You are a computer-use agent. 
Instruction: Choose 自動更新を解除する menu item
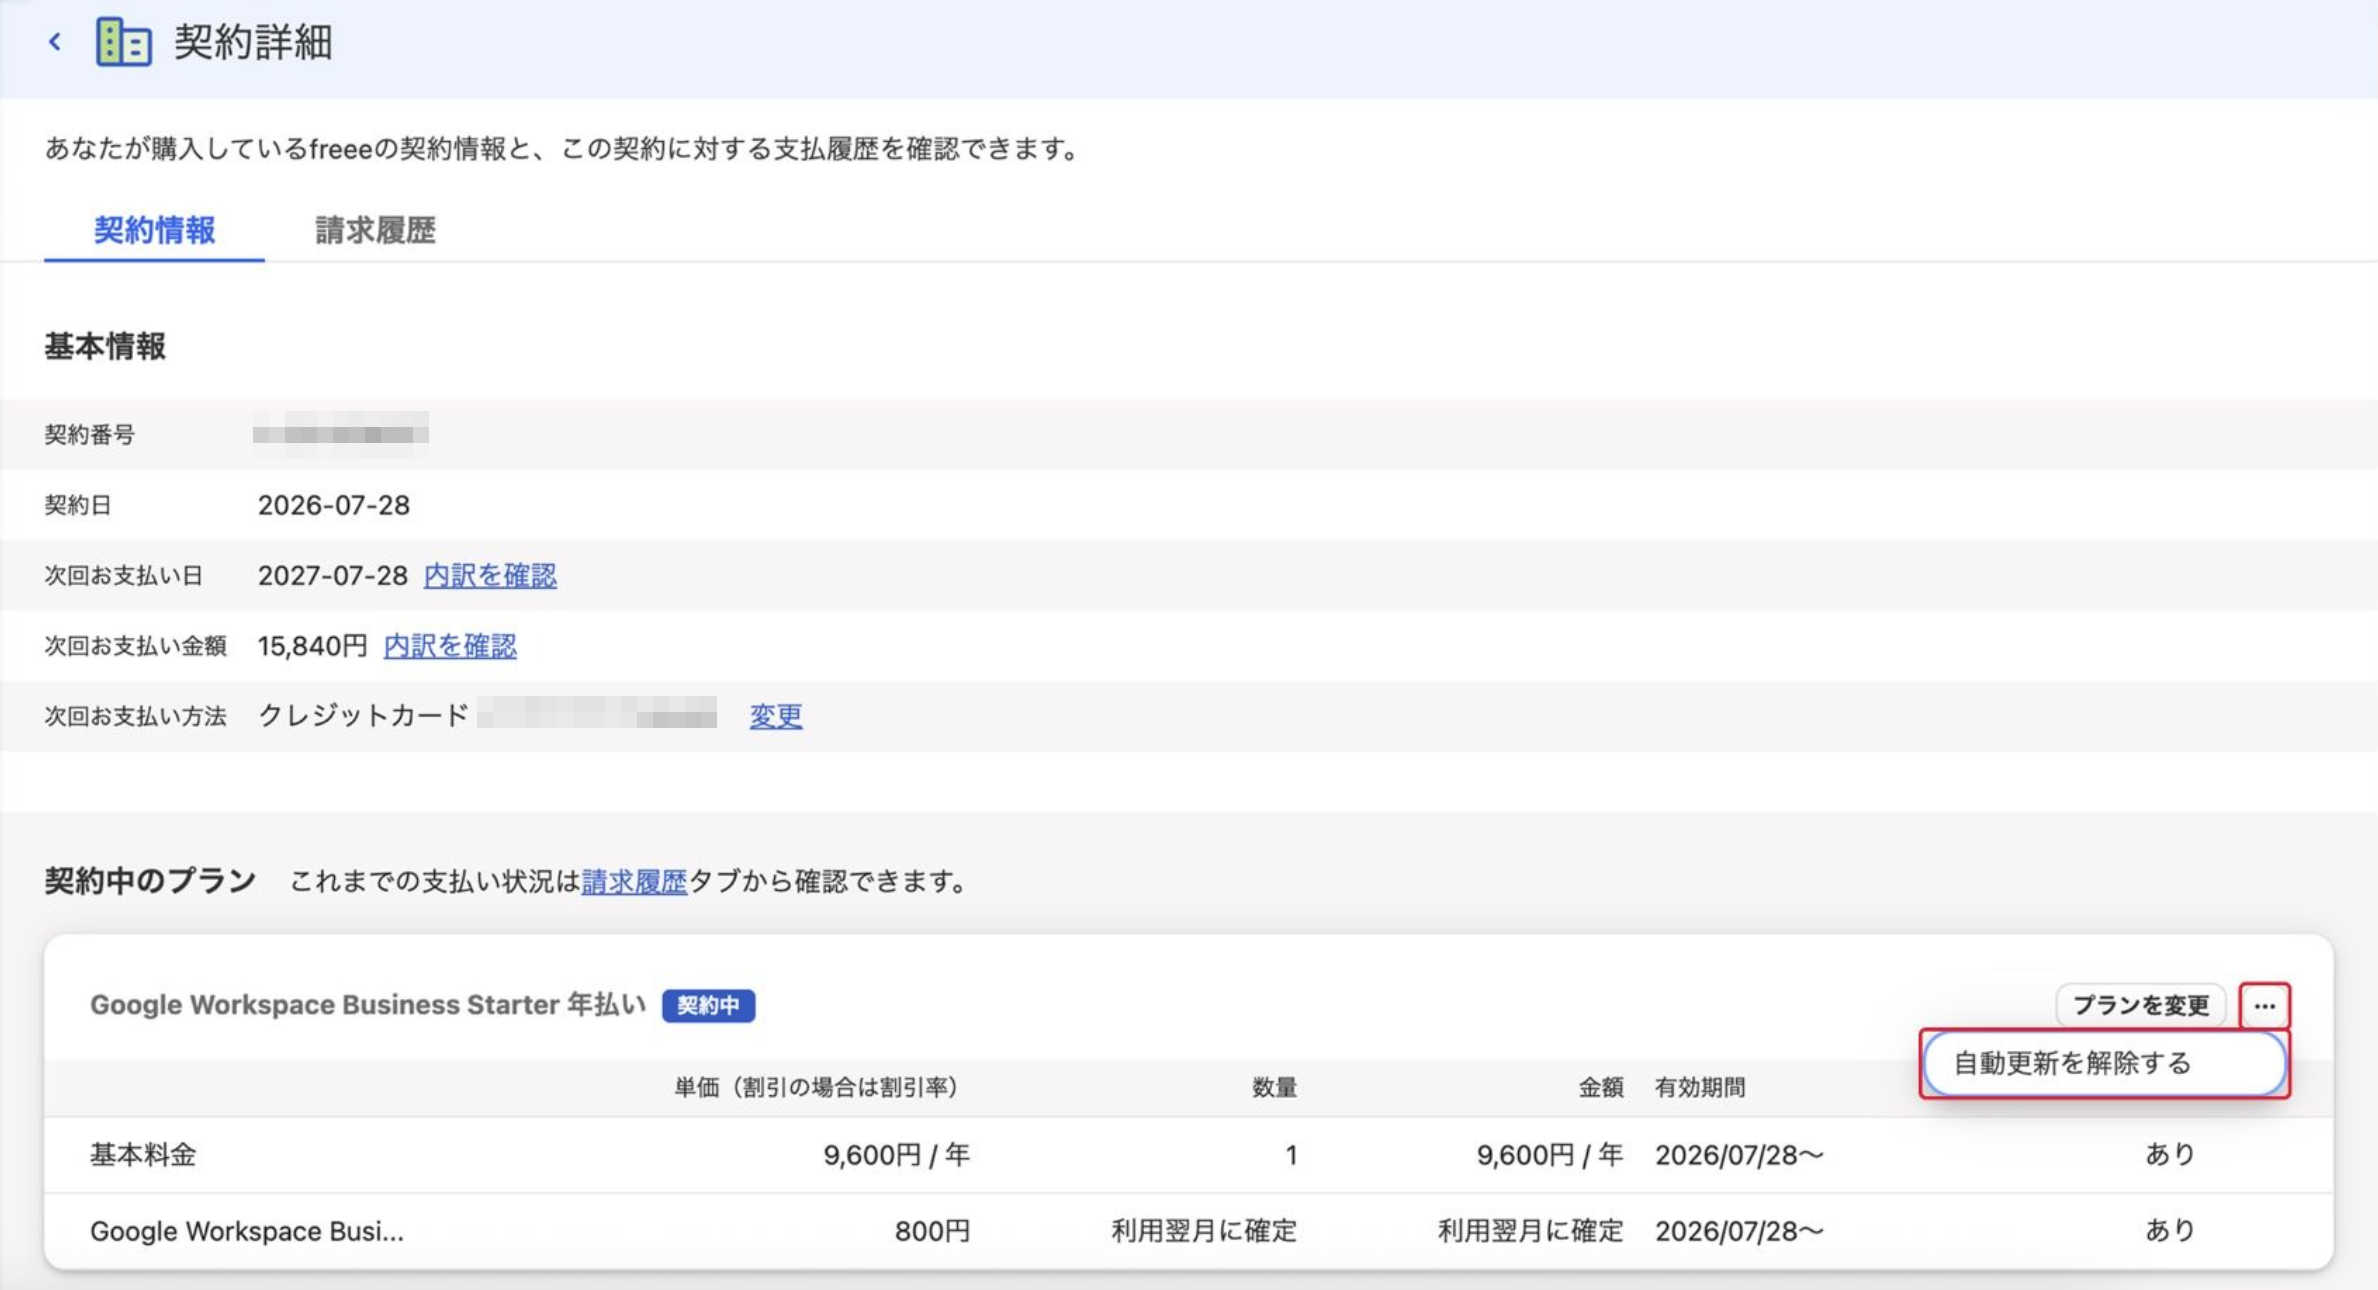(2104, 1063)
